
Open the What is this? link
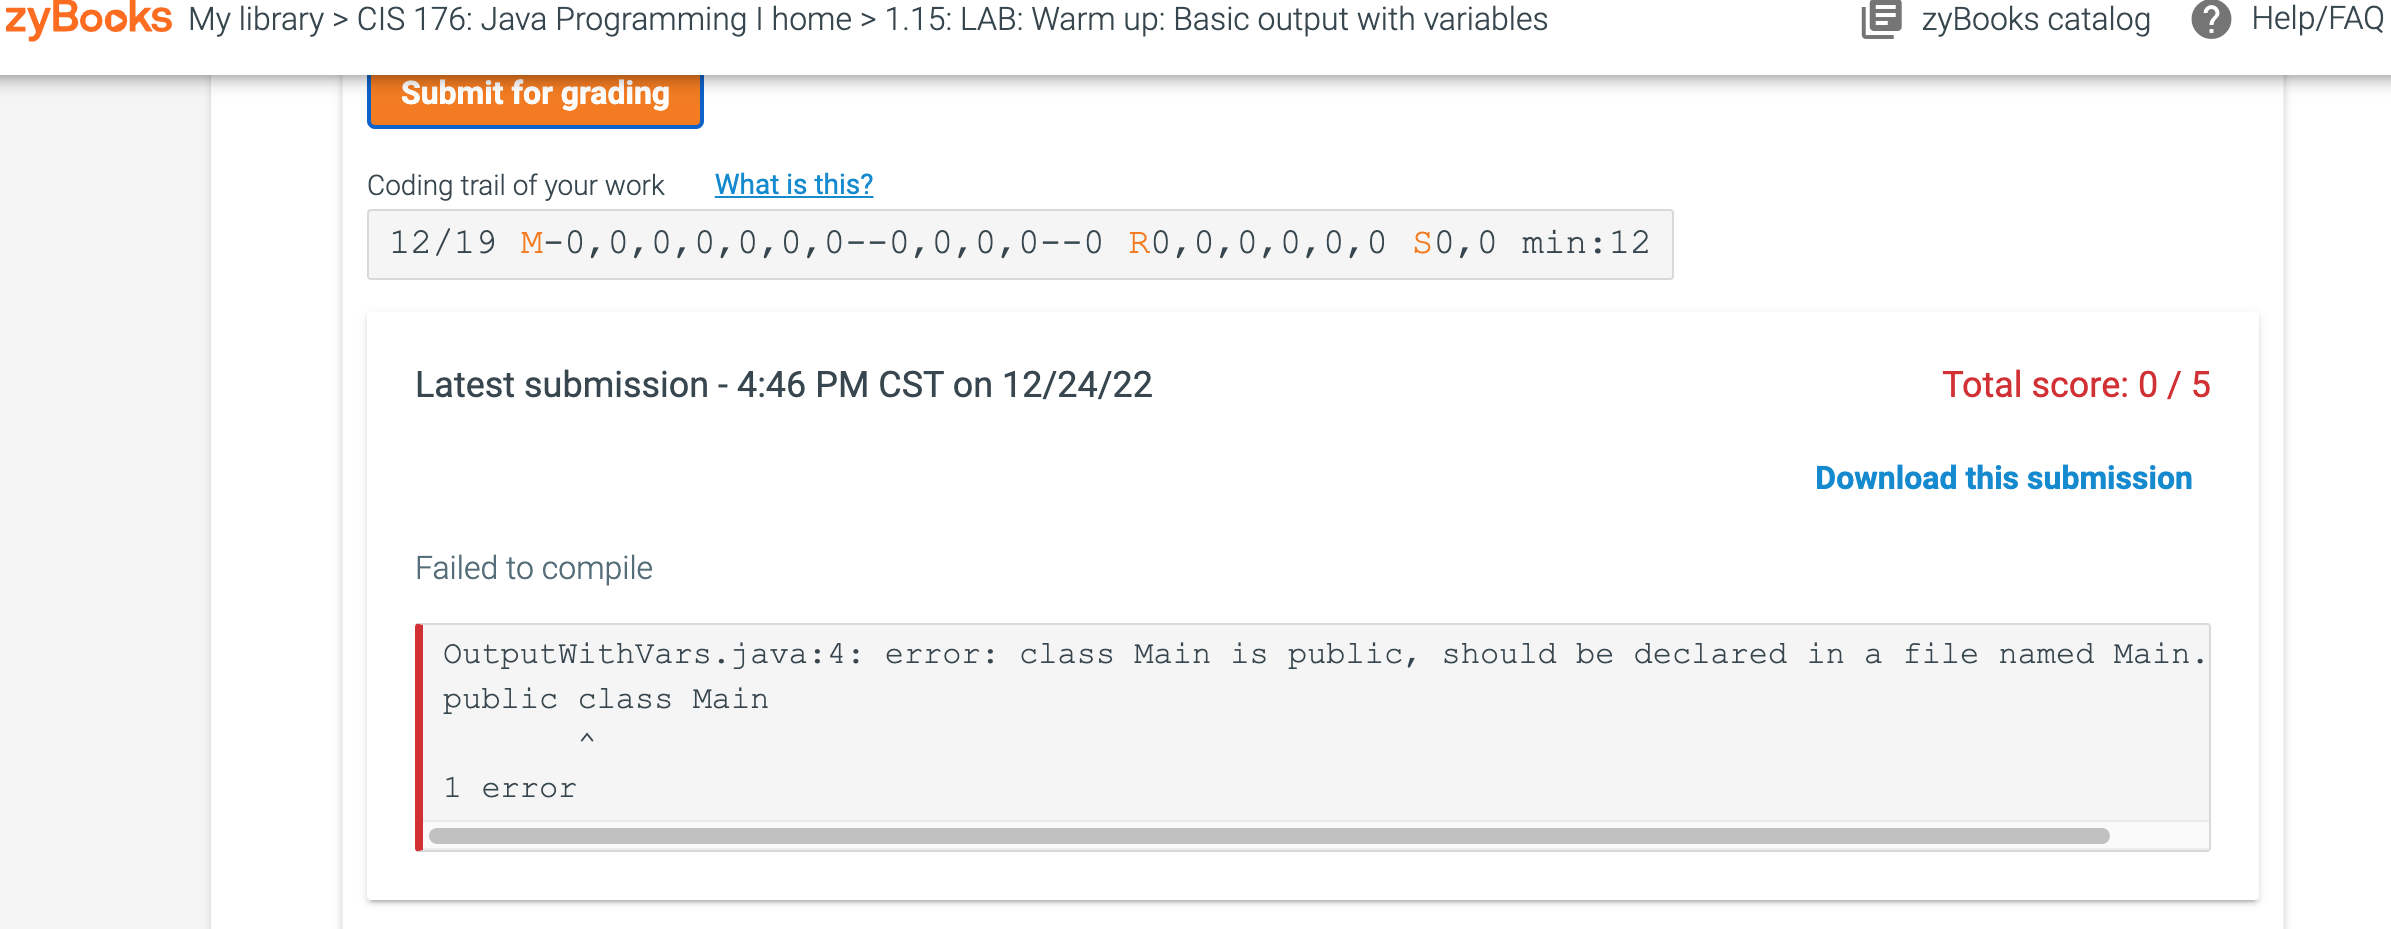(x=793, y=184)
